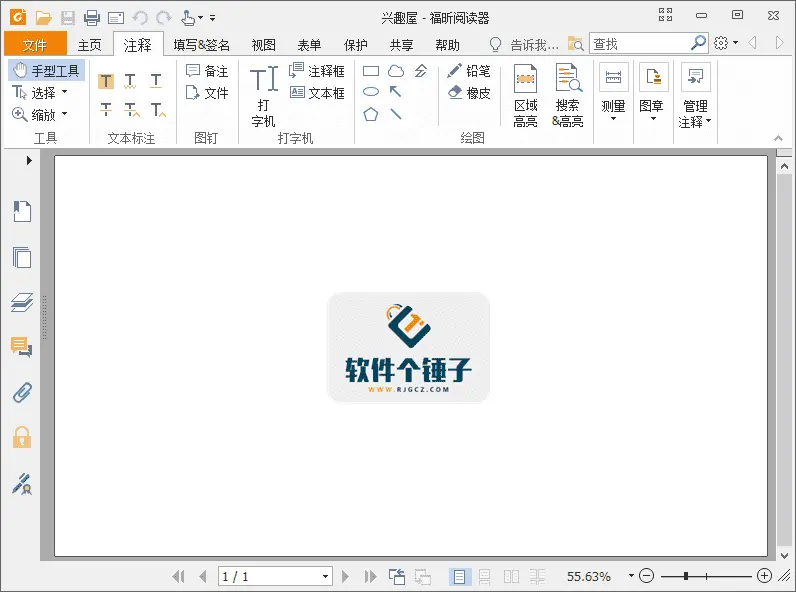
Task: Click the email envelope icon in the quick access toolbar
Action: point(116,19)
